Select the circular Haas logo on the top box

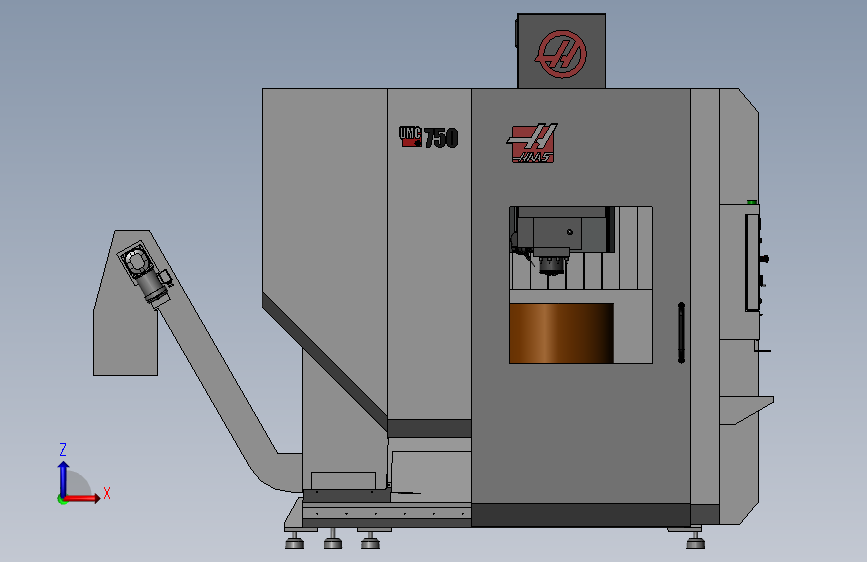561,54
